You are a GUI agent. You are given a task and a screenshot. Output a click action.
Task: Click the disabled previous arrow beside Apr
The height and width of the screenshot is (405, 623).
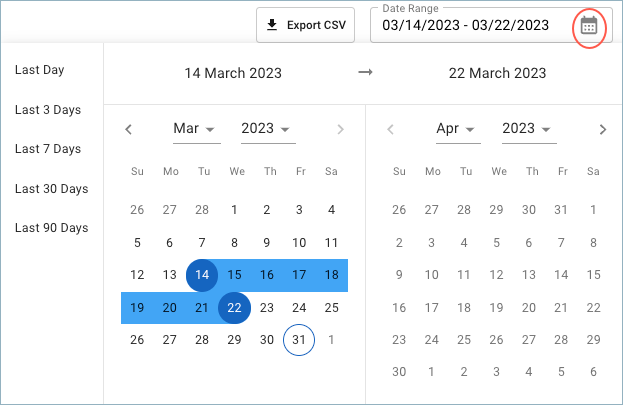click(391, 130)
